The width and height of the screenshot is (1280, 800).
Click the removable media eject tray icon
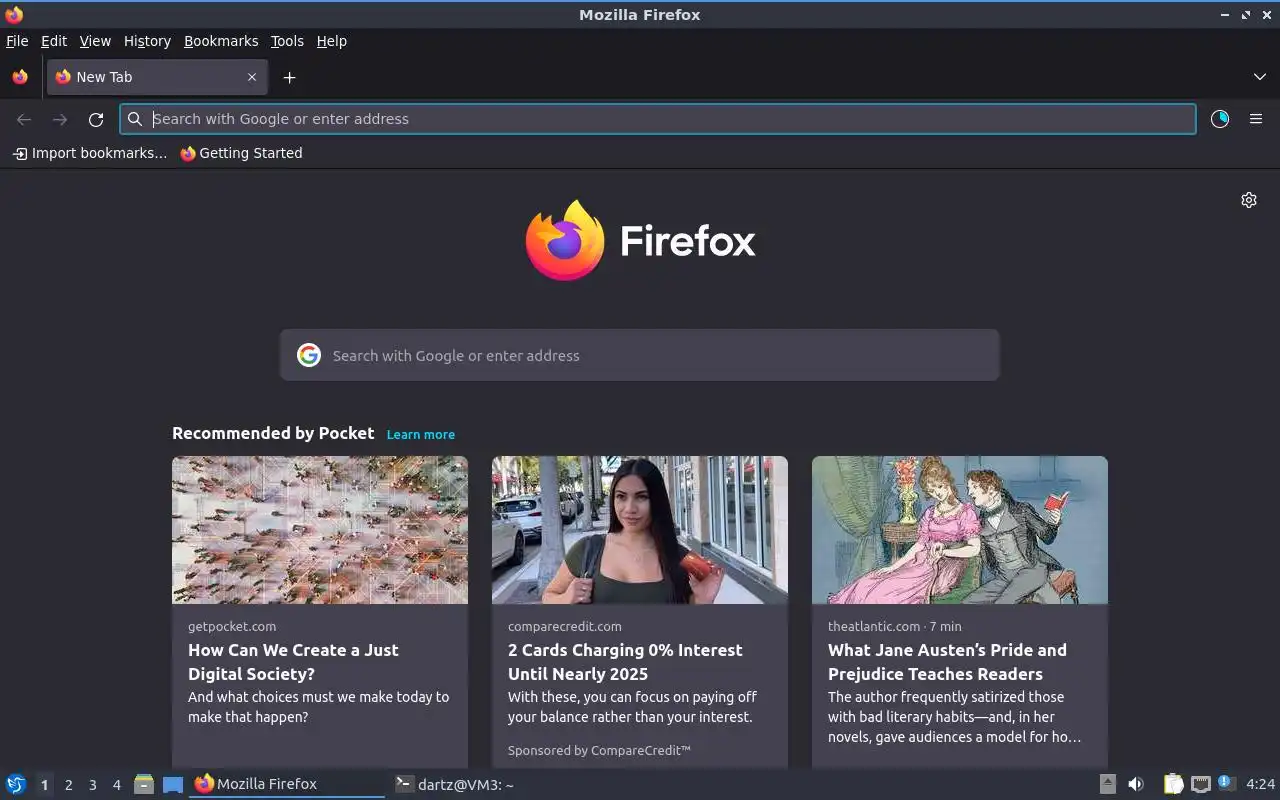click(1108, 784)
